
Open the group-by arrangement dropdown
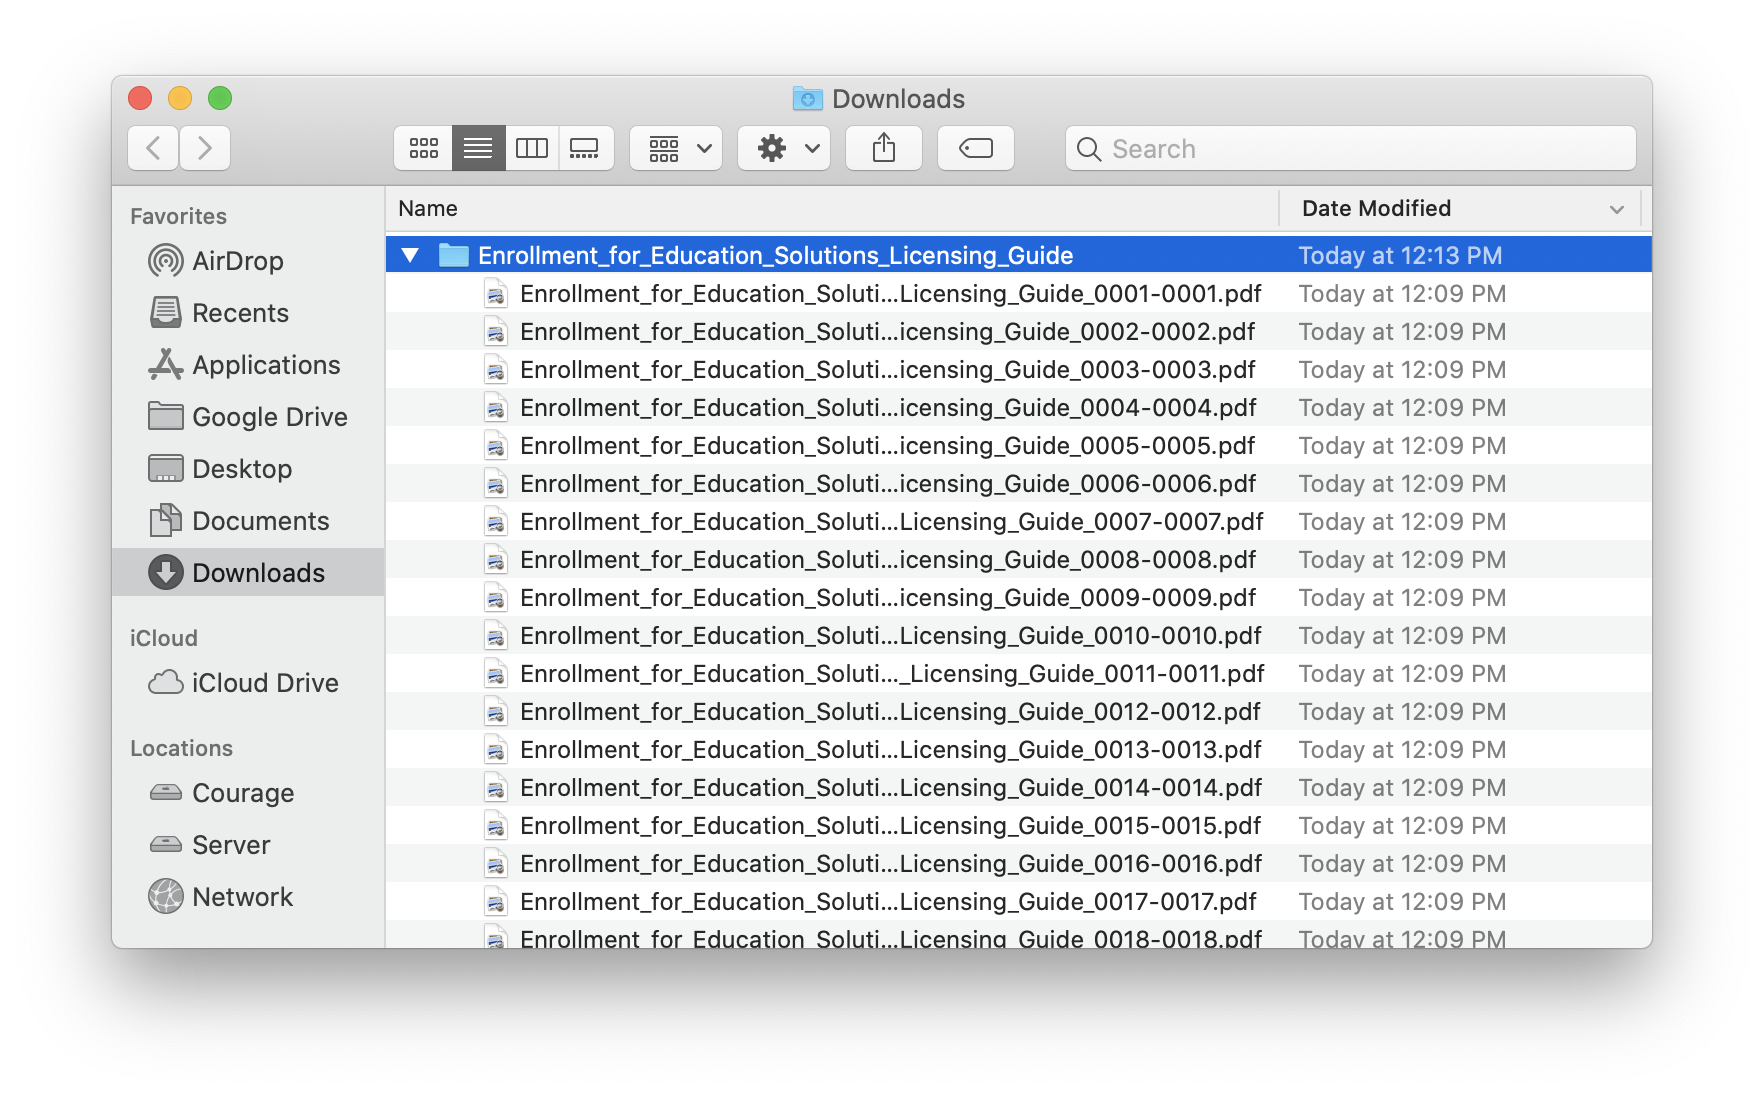click(x=676, y=149)
